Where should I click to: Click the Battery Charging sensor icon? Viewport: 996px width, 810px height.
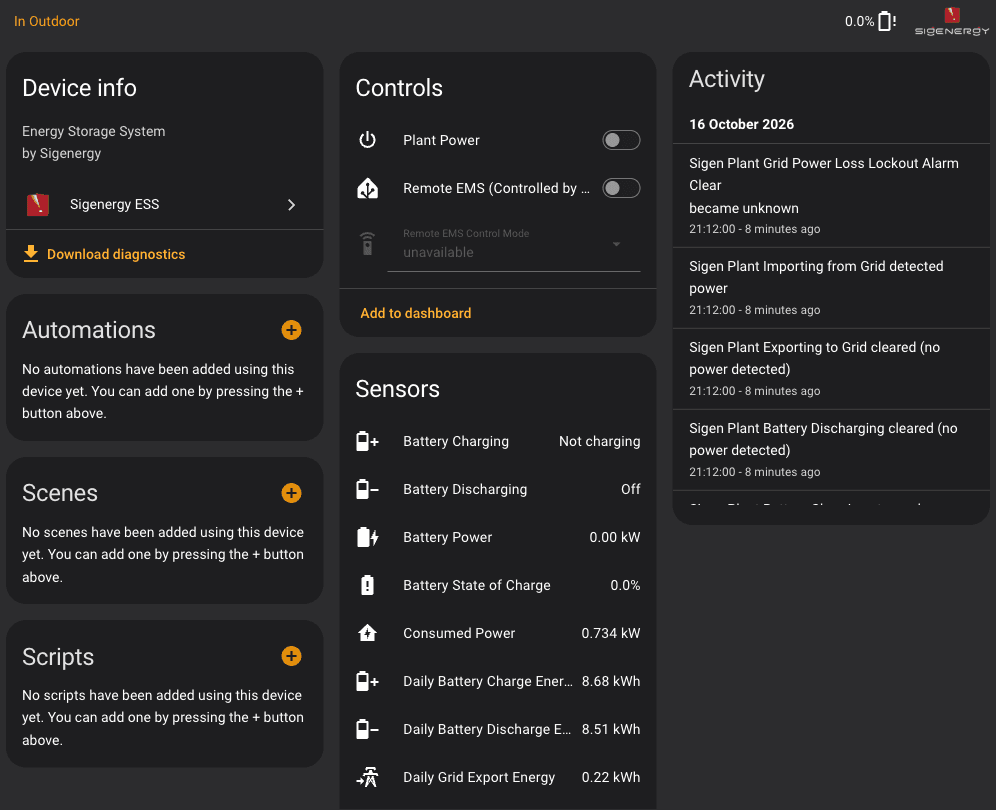pos(367,441)
